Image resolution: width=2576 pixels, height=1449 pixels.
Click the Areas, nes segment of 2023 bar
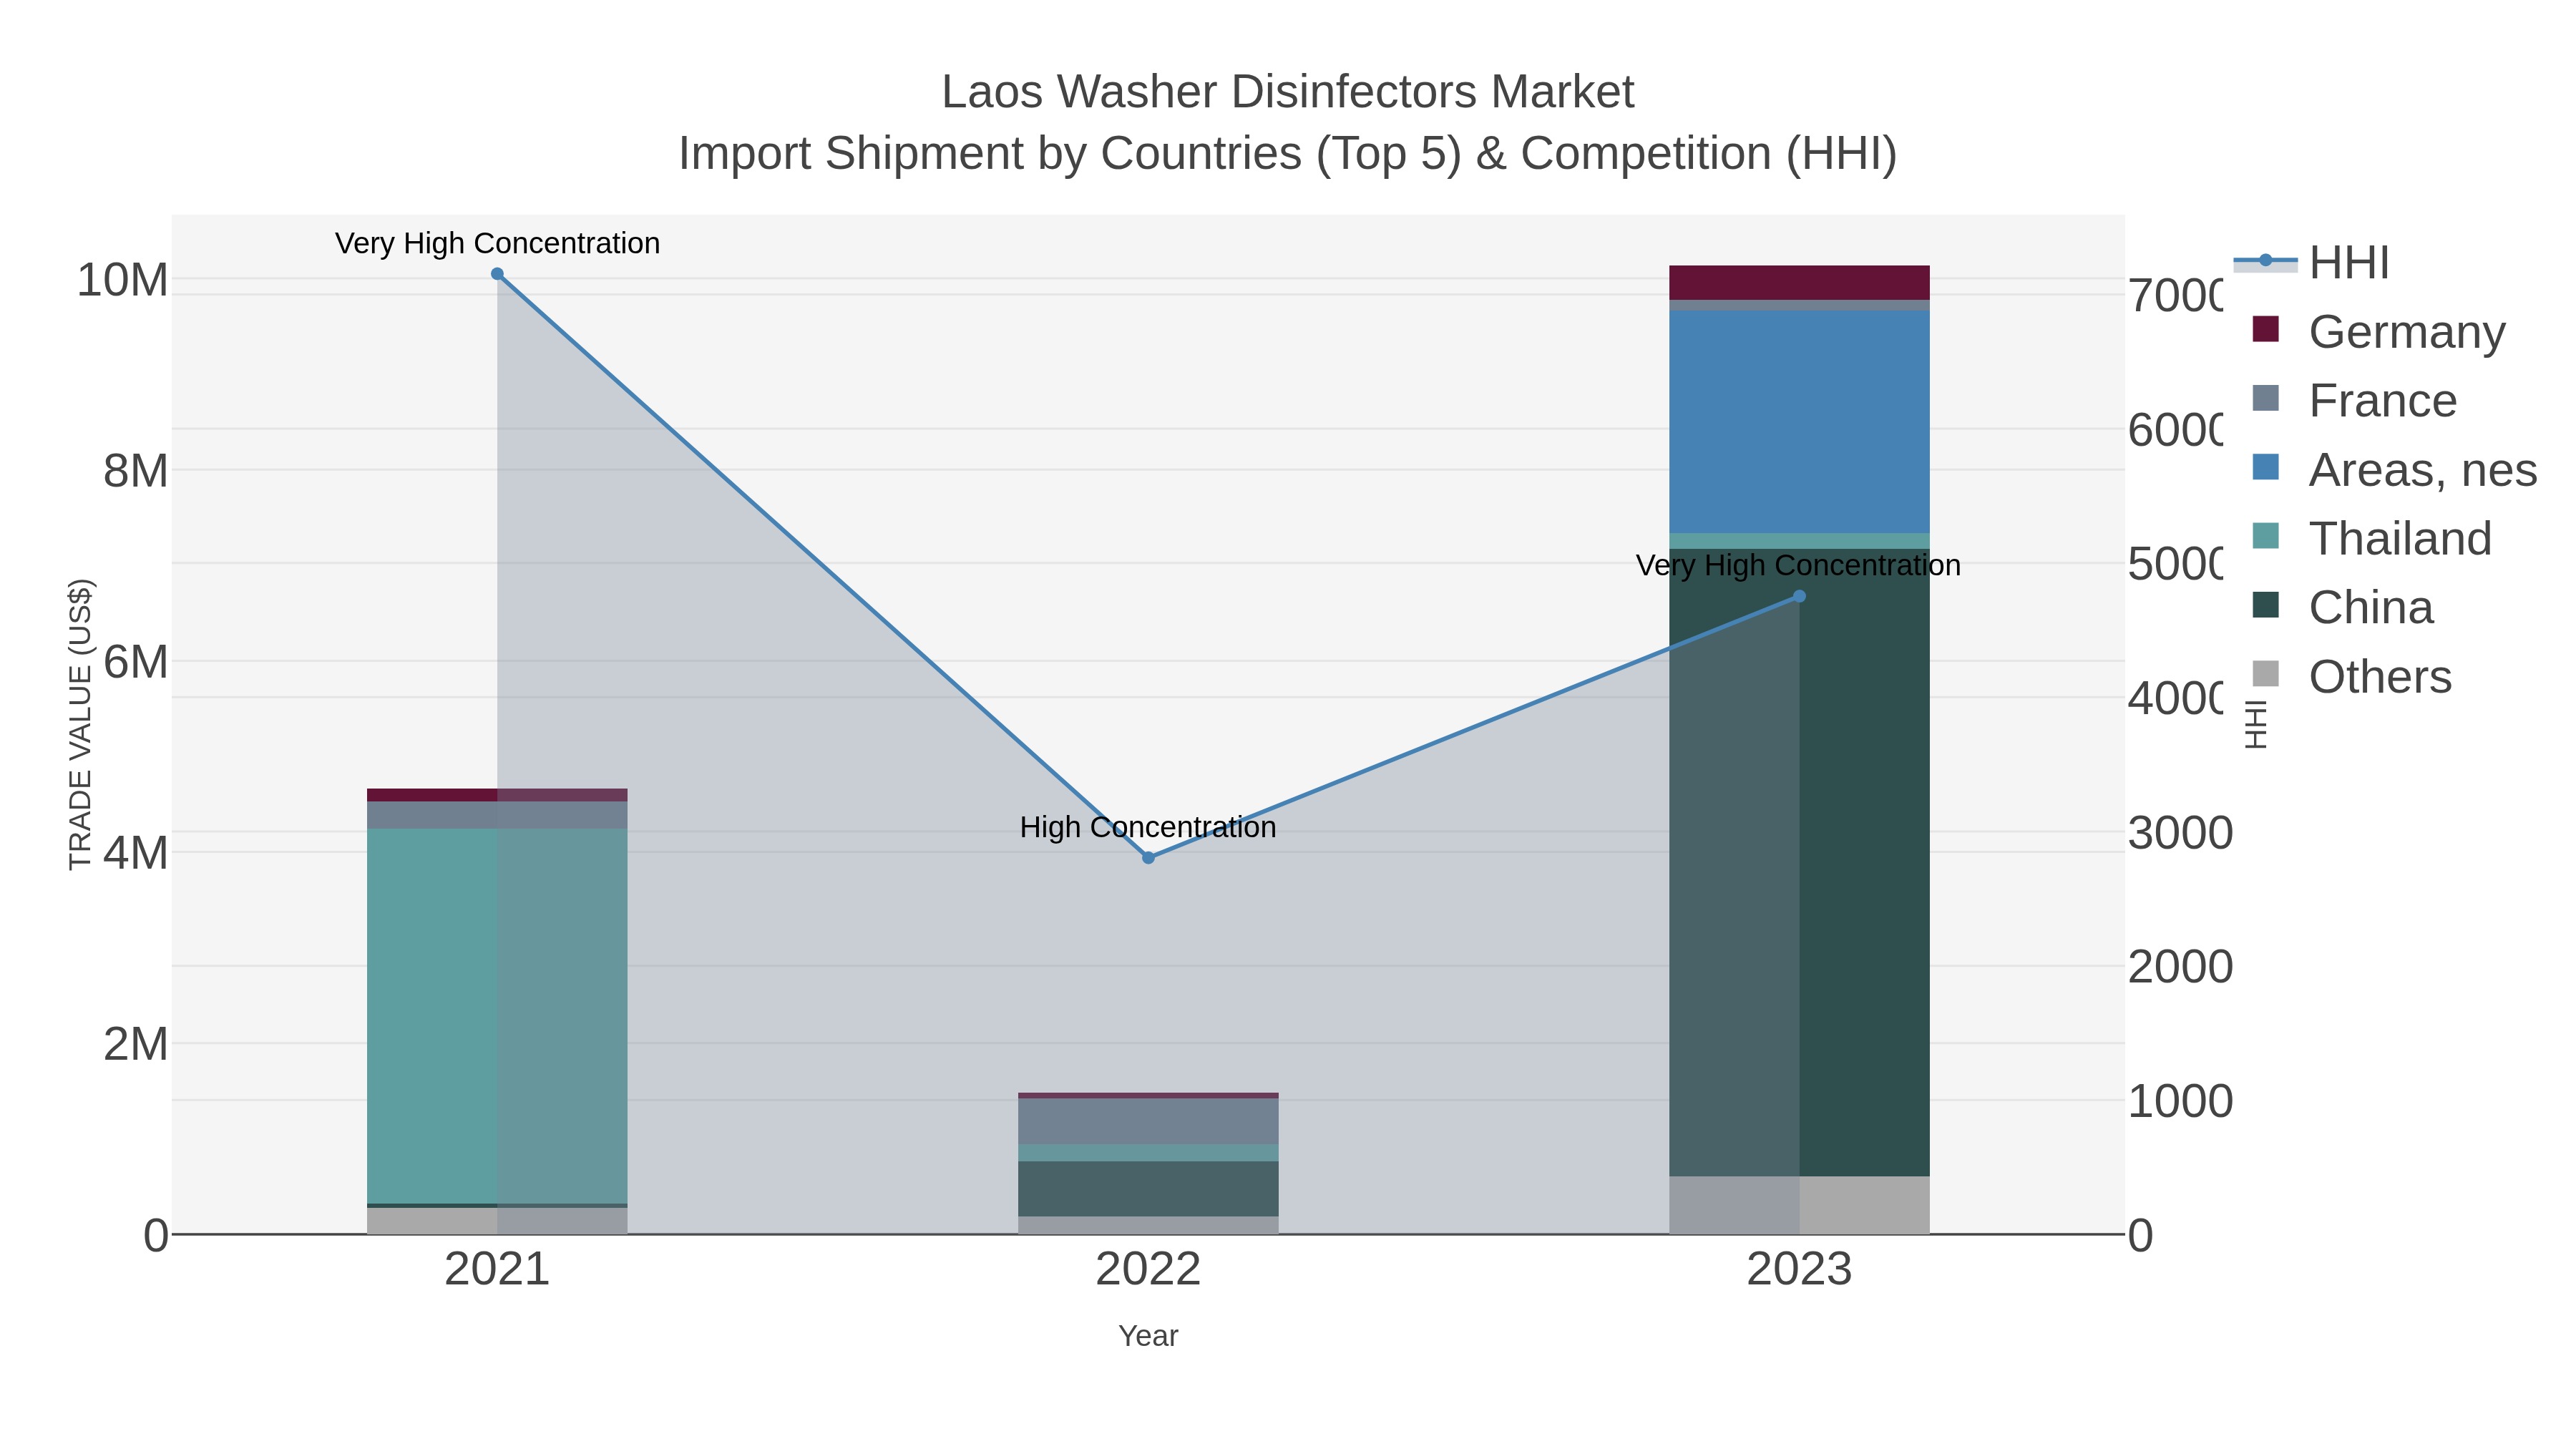(x=1799, y=422)
